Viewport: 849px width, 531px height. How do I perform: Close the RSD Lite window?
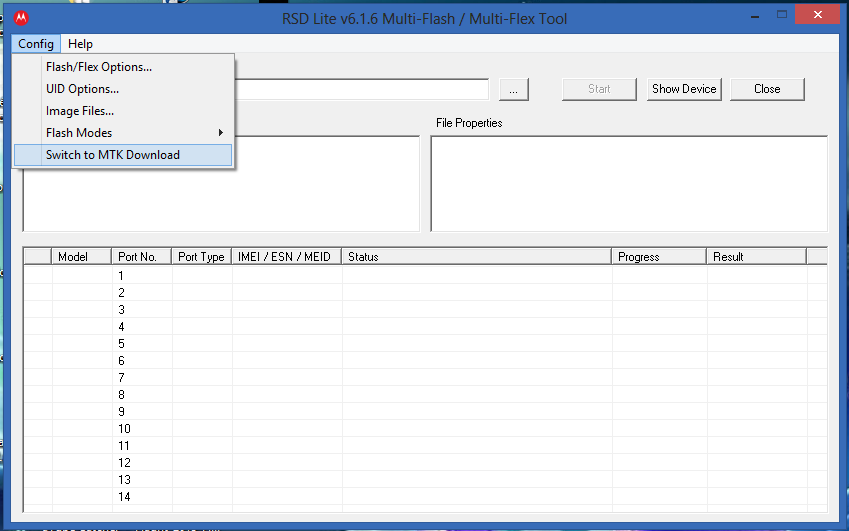(818, 15)
